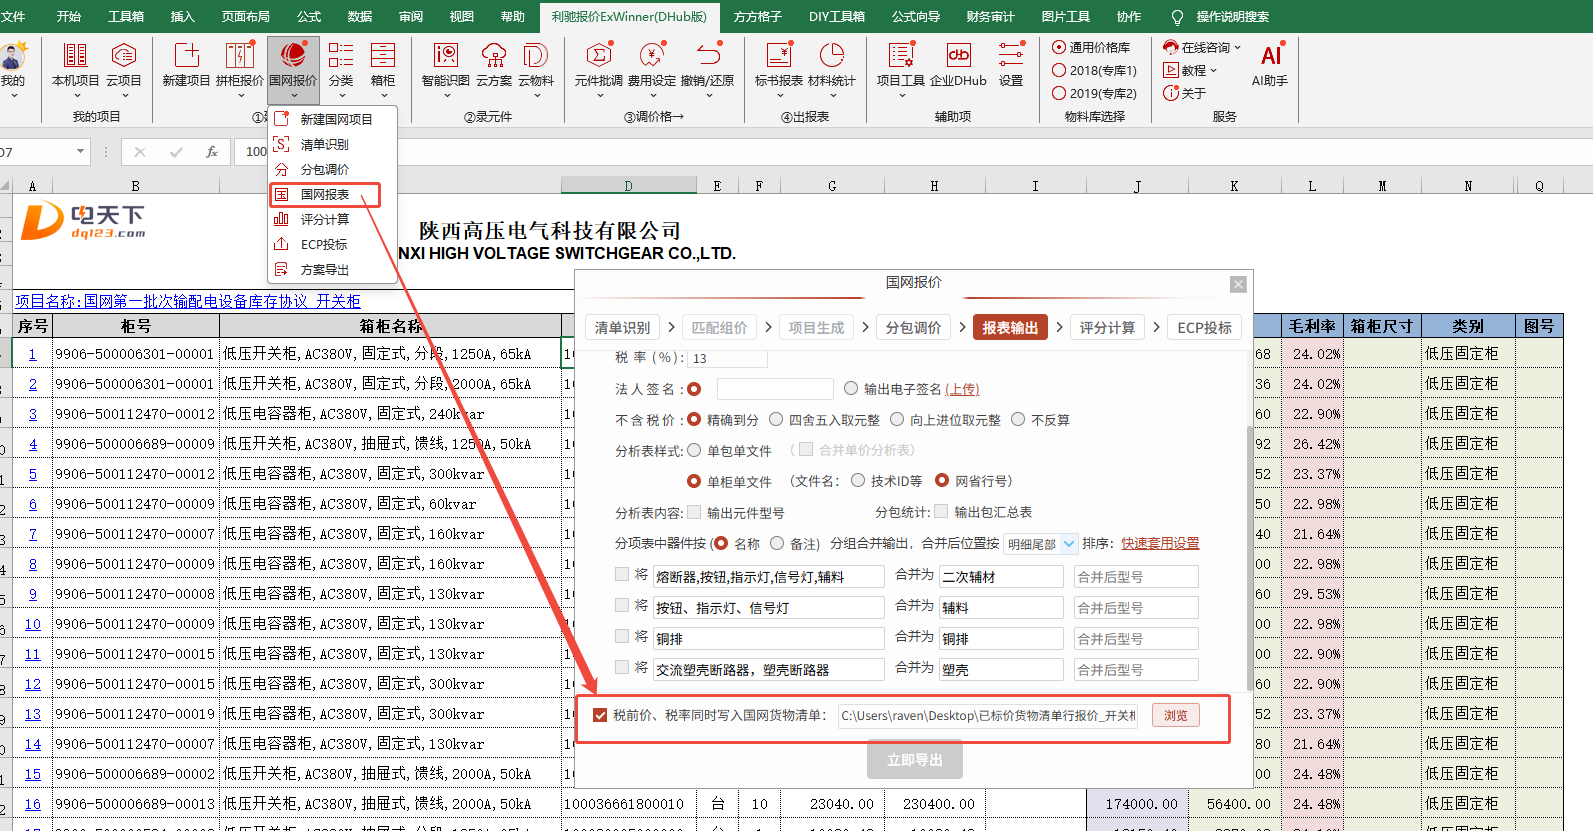Open the 项目名称 project title link
Viewport: 1593px width, 831px height.
pos(187,301)
